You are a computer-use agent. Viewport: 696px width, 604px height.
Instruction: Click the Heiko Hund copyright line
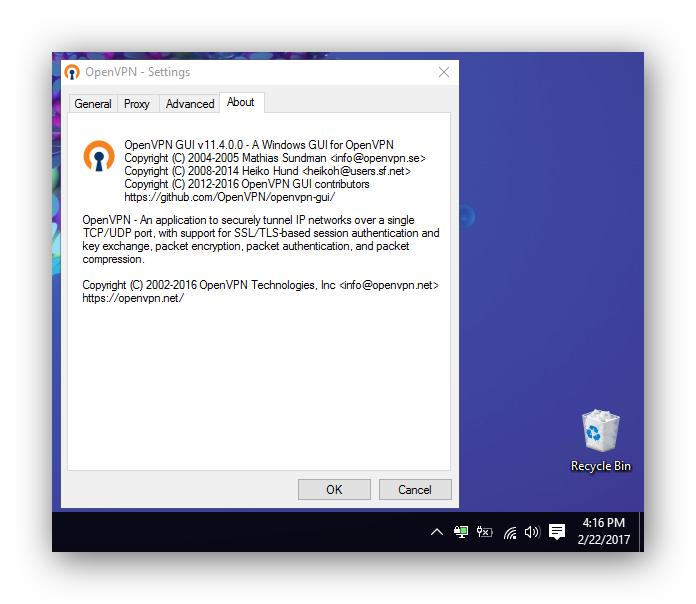[268, 171]
